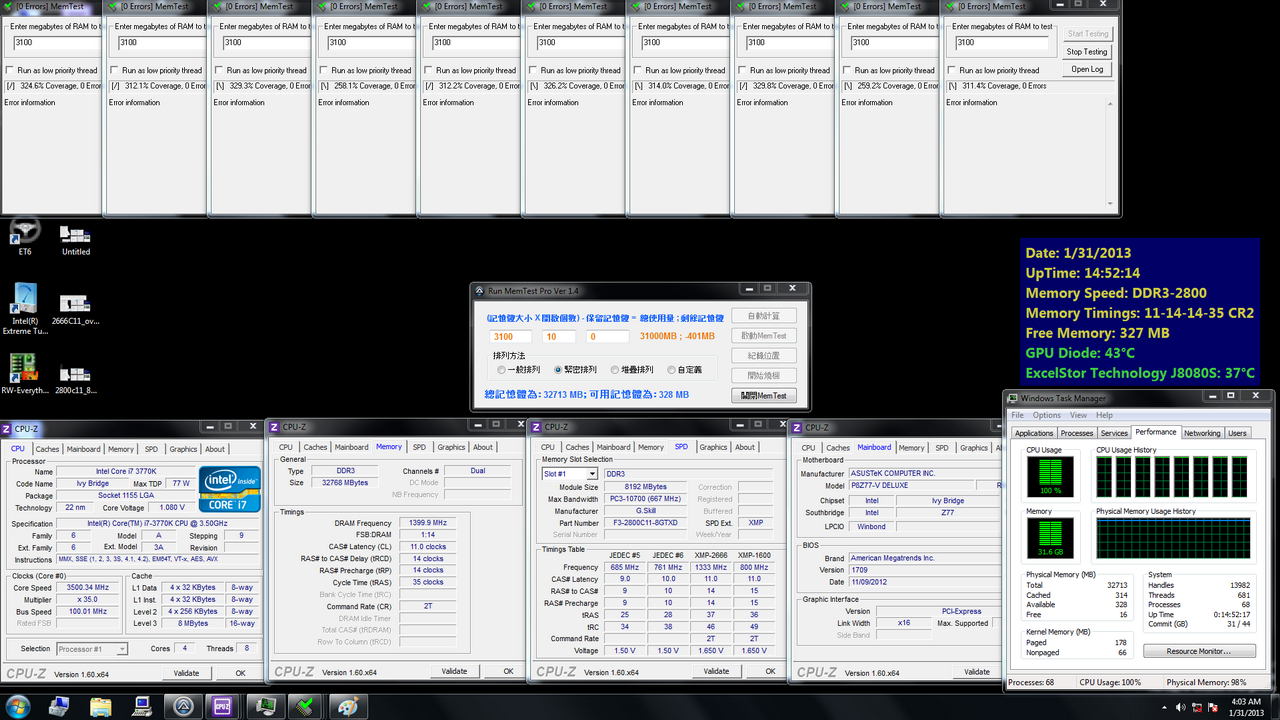Switch to Graphics tab in CPU-Z SPD window
This screenshot has width=1280, height=720.
[x=713, y=447]
